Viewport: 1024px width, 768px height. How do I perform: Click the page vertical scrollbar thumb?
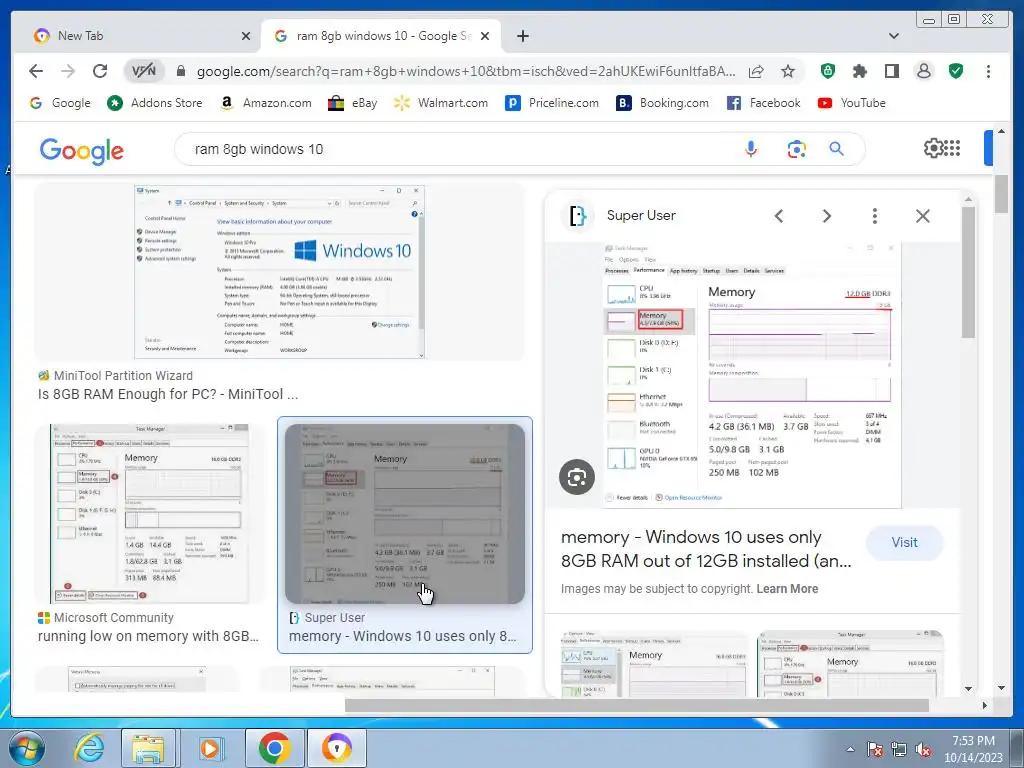tap(1001, 194)
